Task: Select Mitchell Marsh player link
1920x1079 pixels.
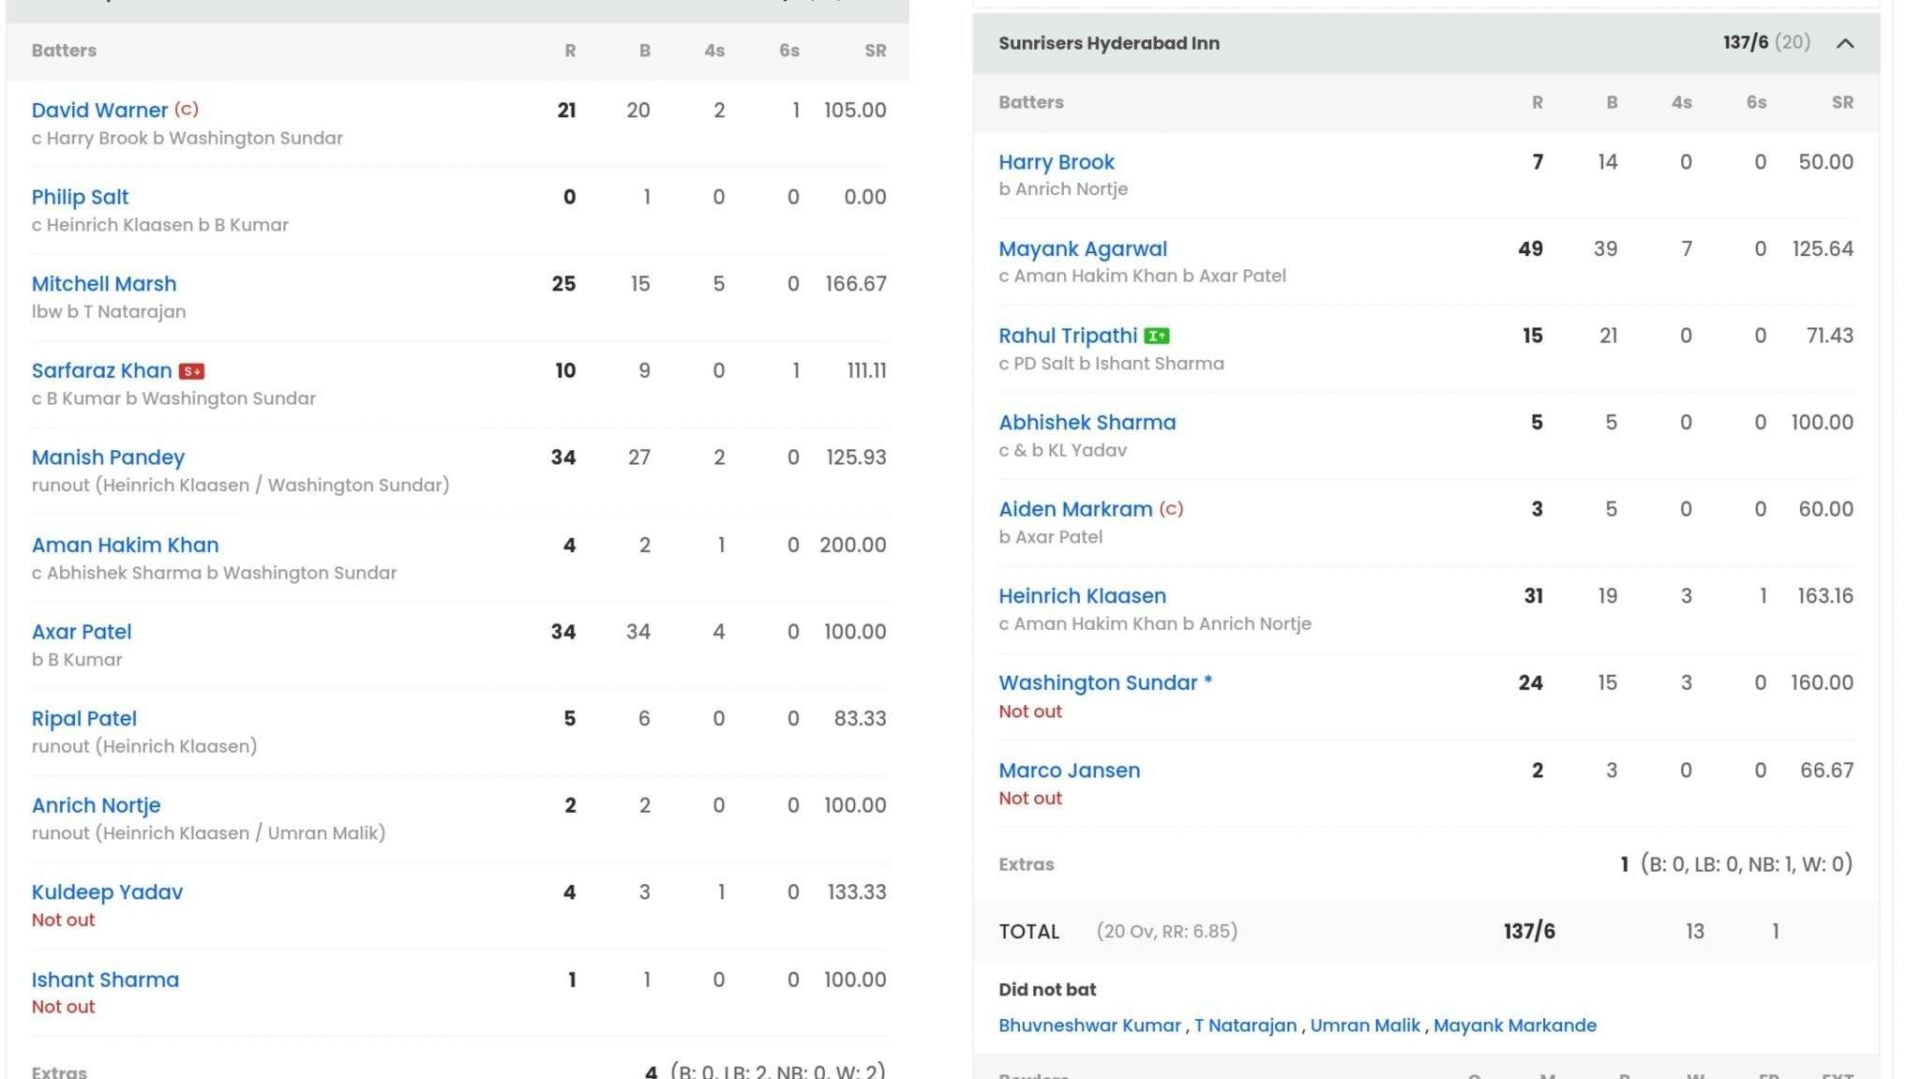Action: (104, 284)
